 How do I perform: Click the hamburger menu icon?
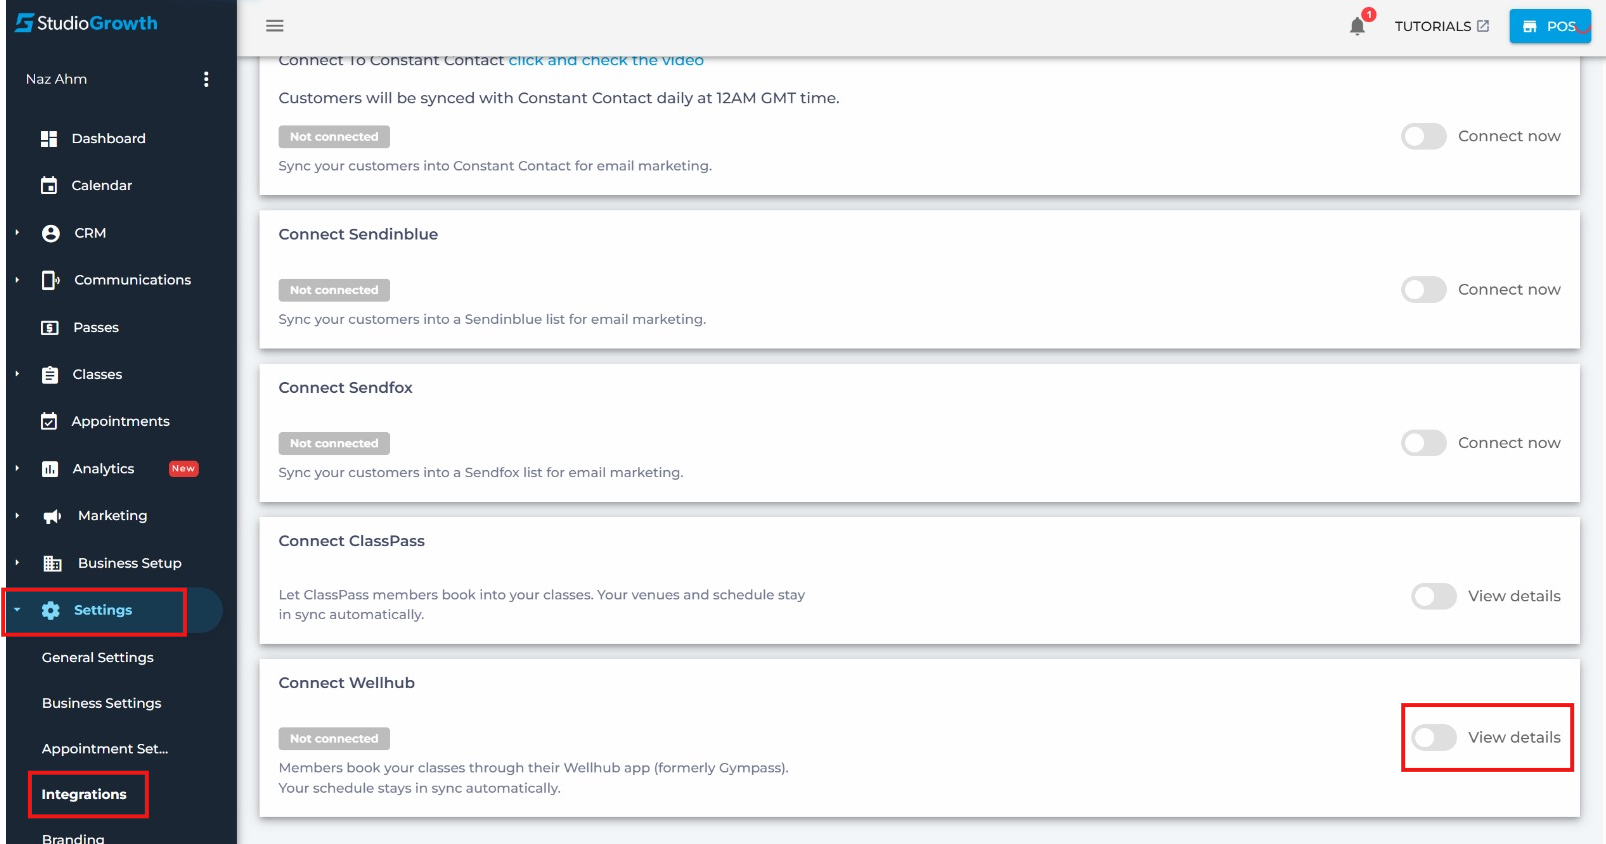(x=274, y=26)
